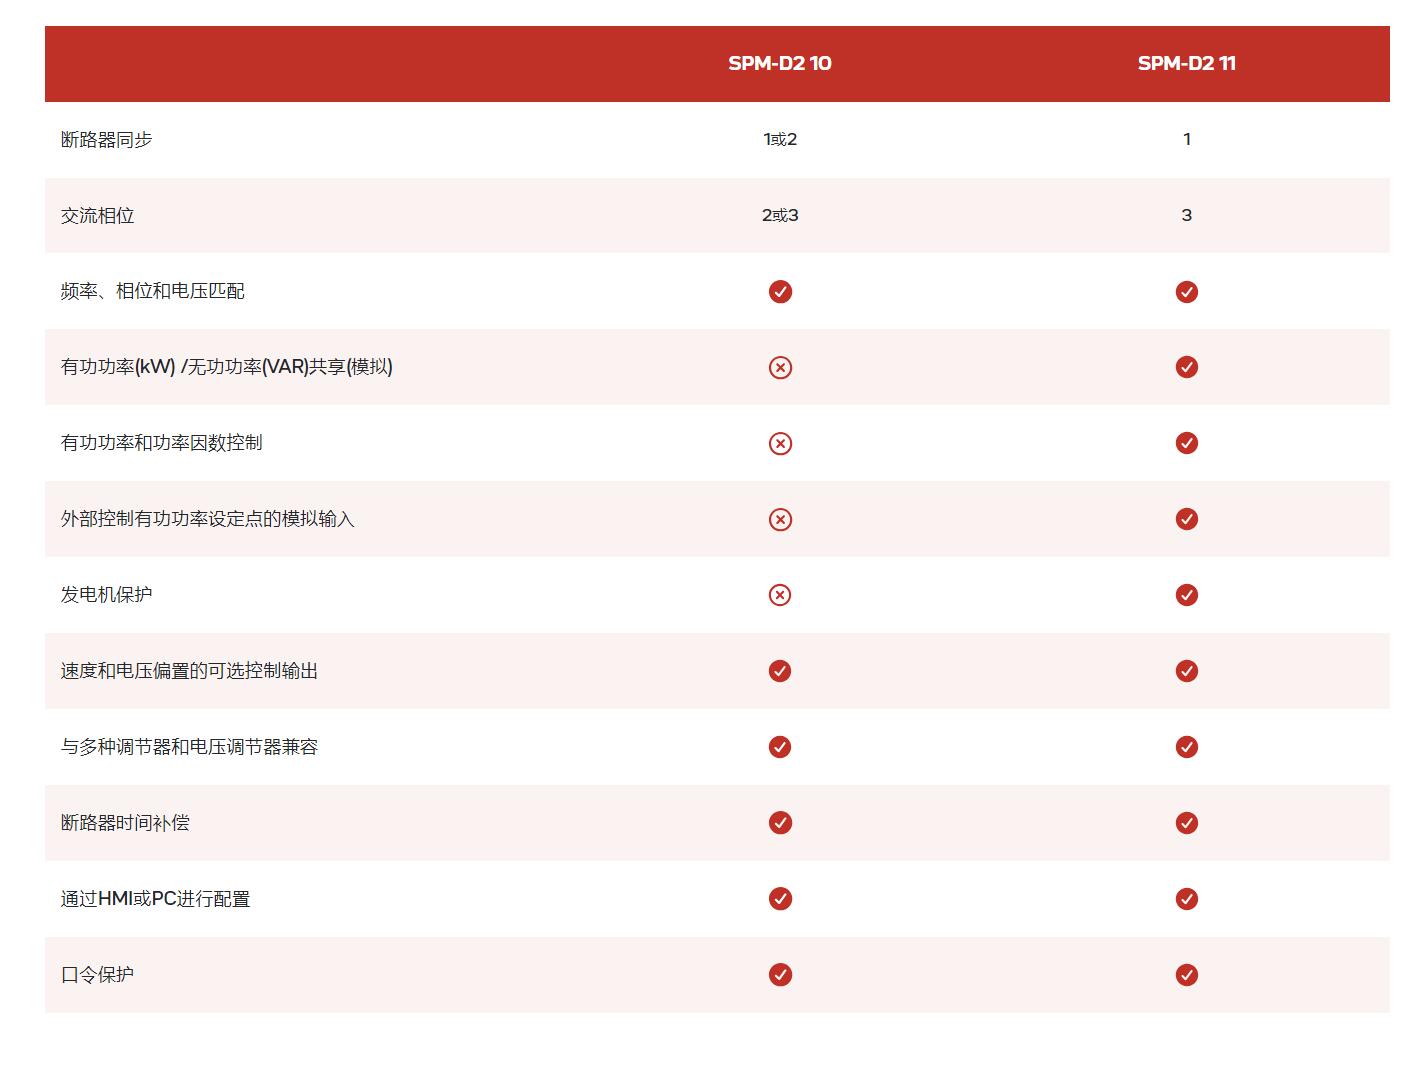The height and width of the screenshot is (1068, 1405).
Task: Select the check icon for 口令保护 under SPM-D2 11
Action: click(1186, 974)
